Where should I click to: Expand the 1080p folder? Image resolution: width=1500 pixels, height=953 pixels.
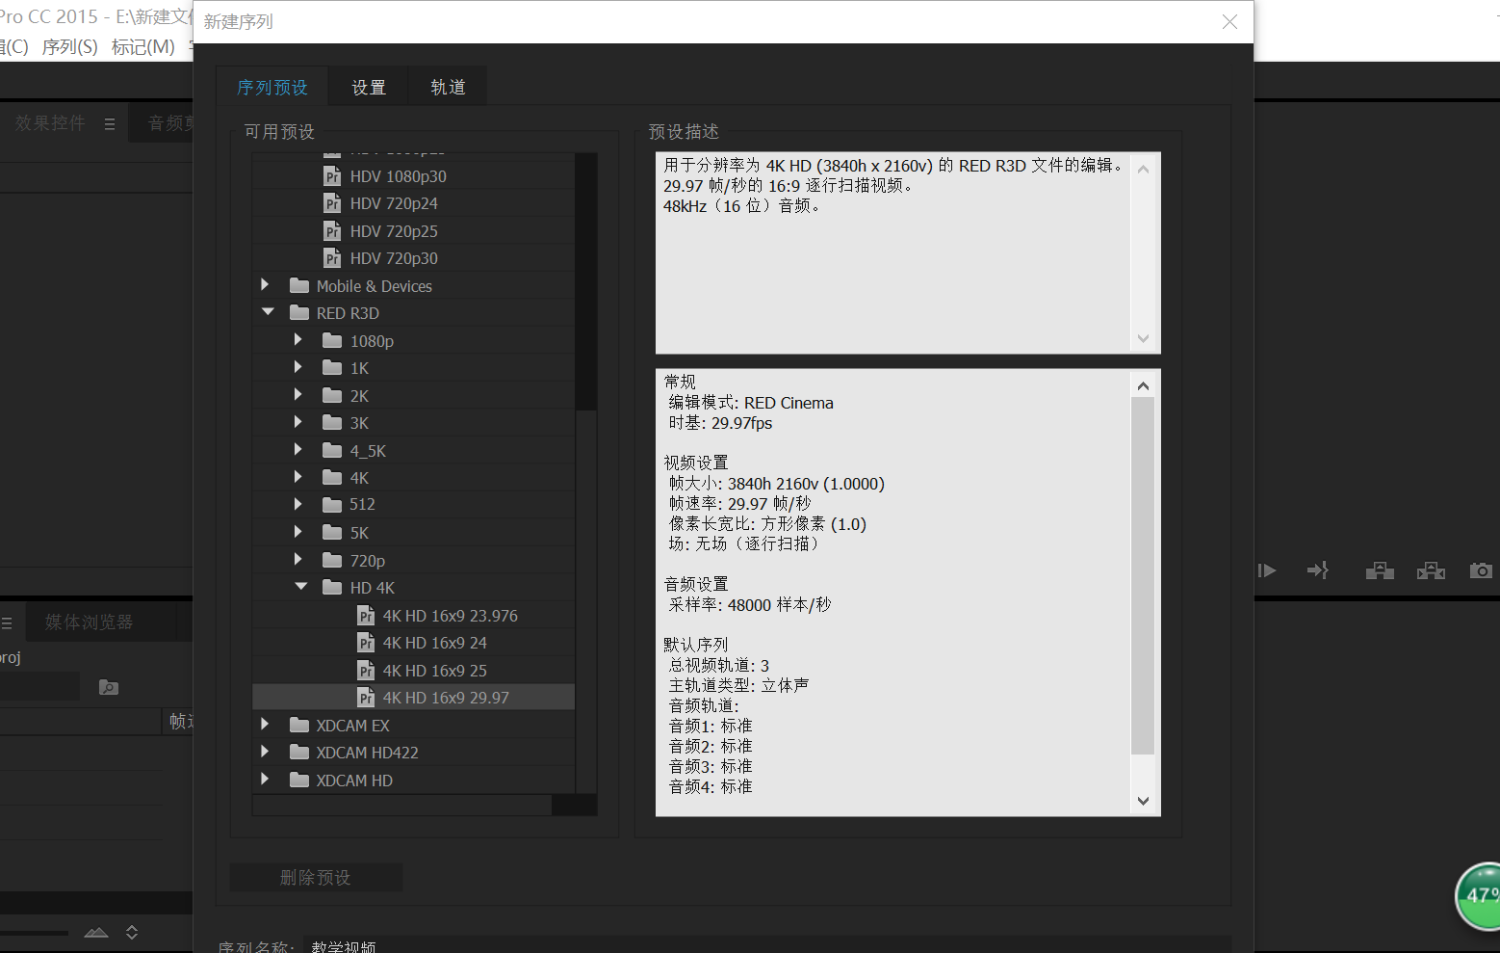(x=298, y=340)
